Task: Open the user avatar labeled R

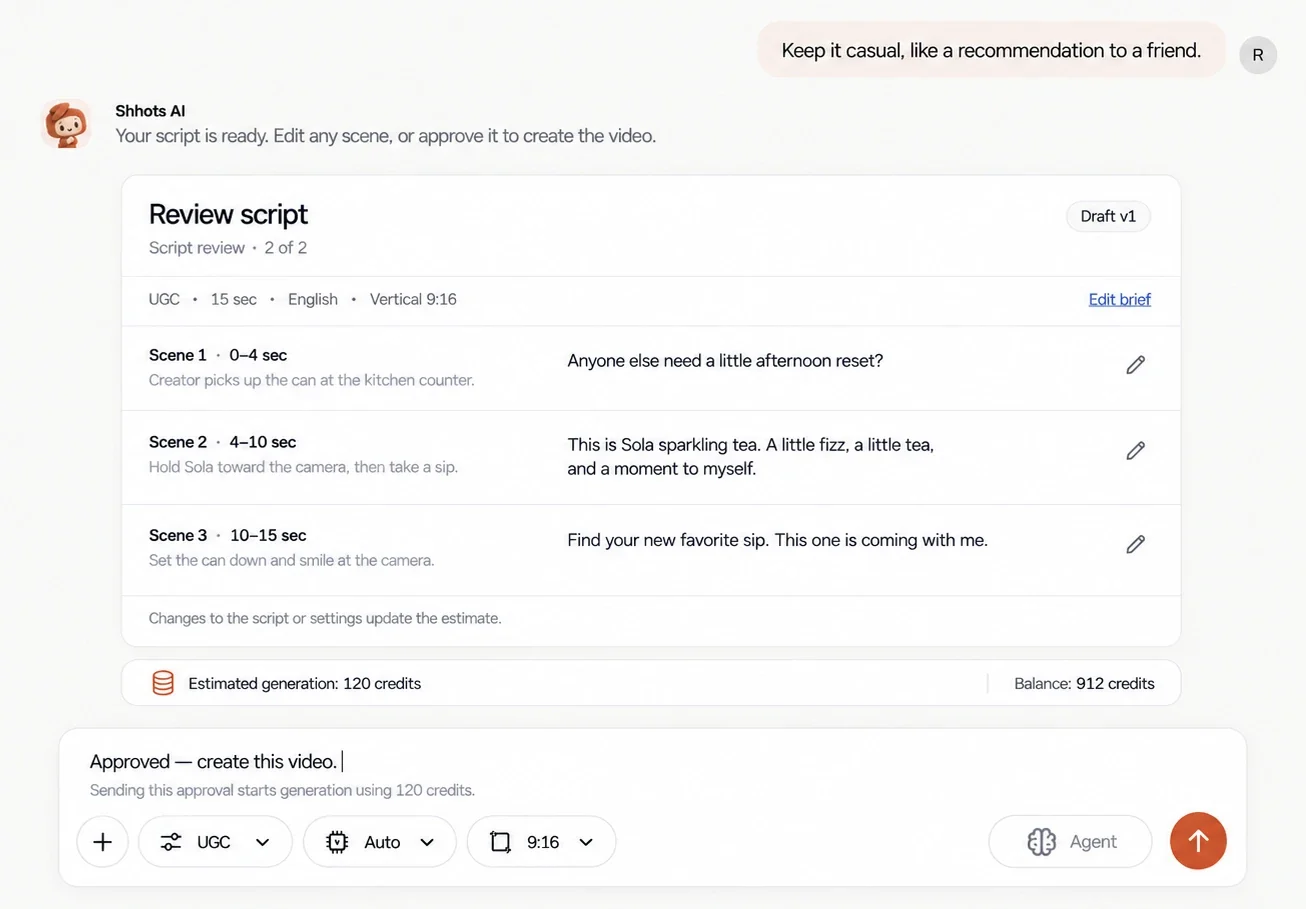Action: pyautogui.click(x=1258, y=55)
